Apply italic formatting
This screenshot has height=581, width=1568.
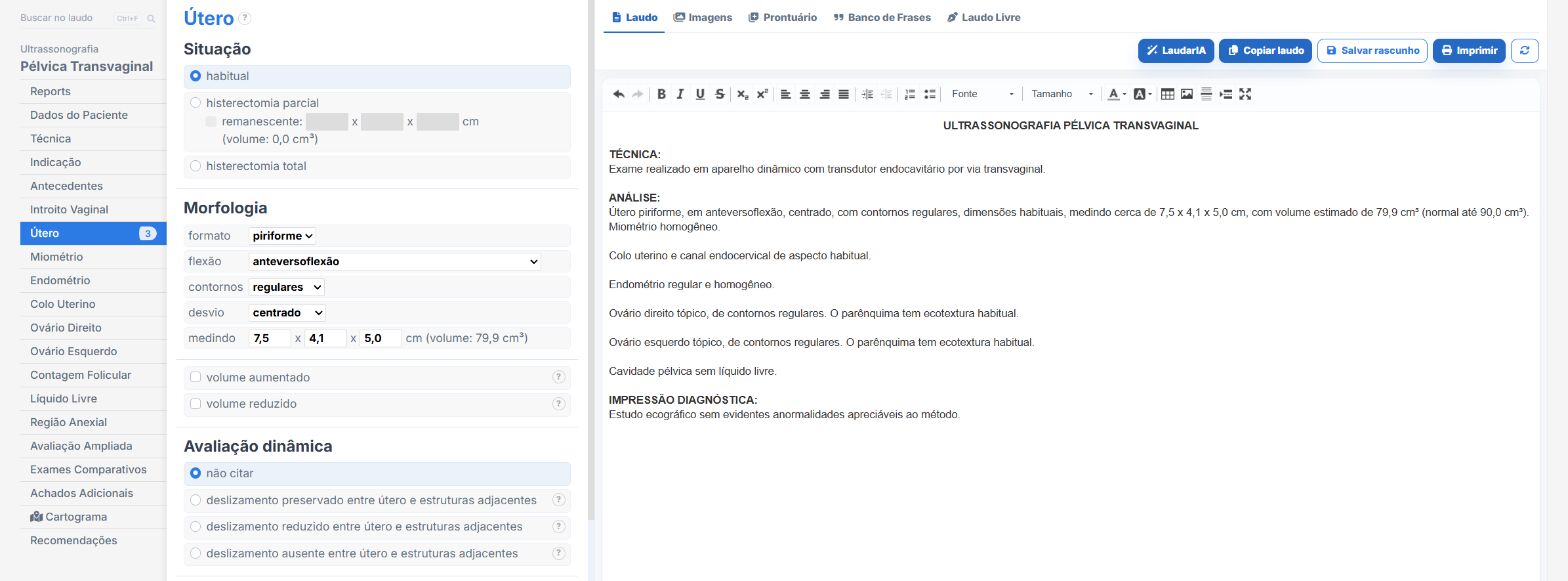[x=680, y=94]
